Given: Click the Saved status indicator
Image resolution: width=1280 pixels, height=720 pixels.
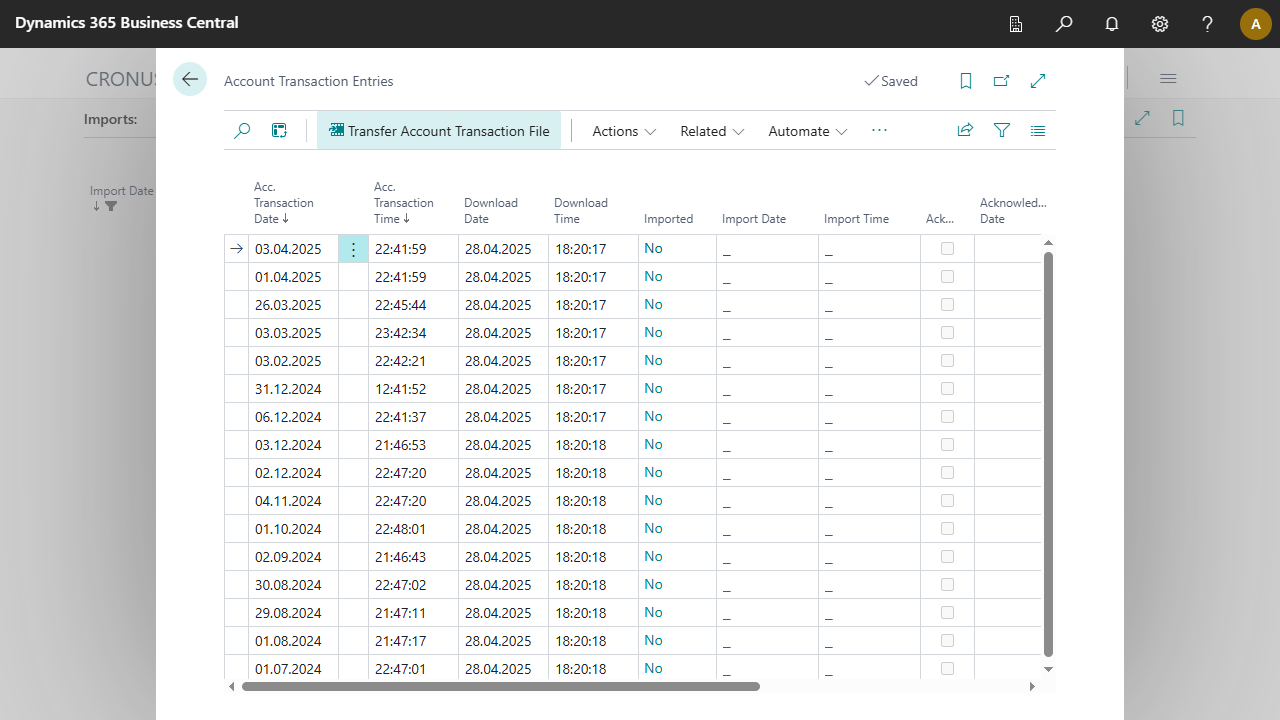Looking at the screenshot, I should 891,81.
